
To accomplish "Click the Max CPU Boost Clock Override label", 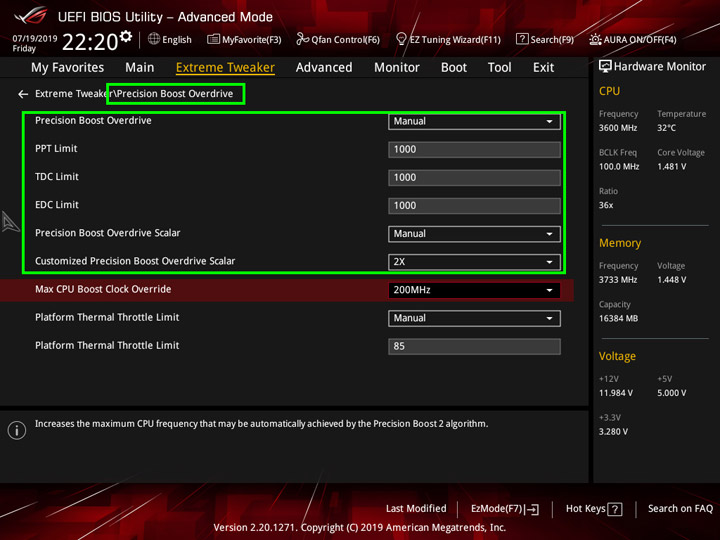I will coord(103,289).
